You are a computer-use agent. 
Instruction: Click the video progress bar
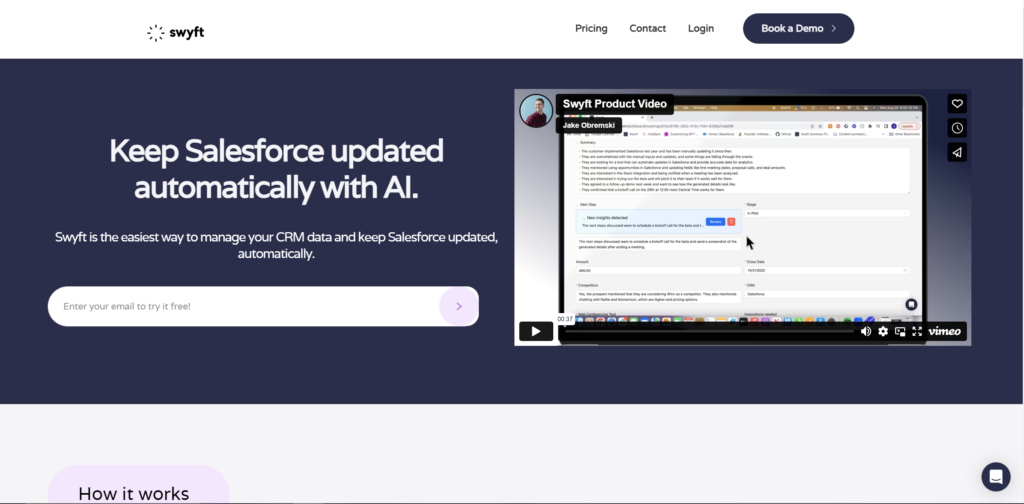pyautogui.click(x=700, y=331)
